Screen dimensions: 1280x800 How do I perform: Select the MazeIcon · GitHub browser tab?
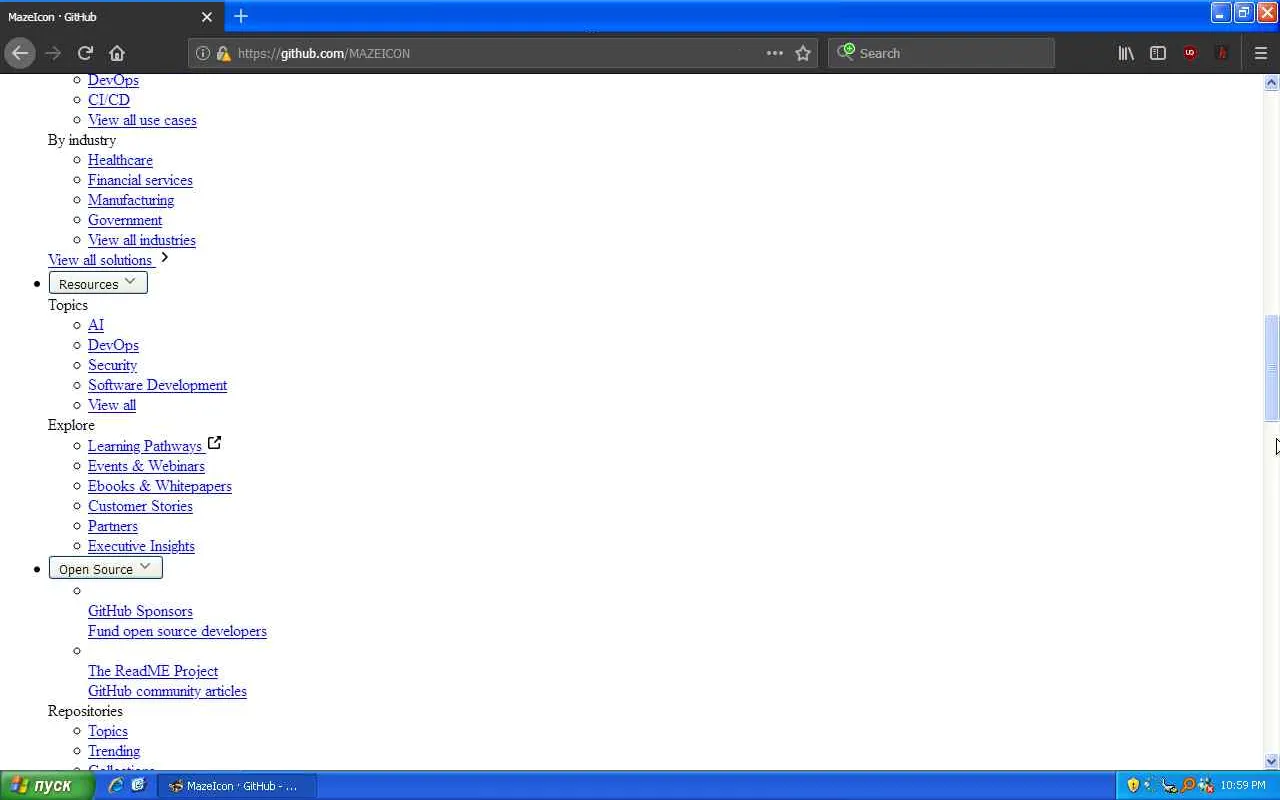110,17
